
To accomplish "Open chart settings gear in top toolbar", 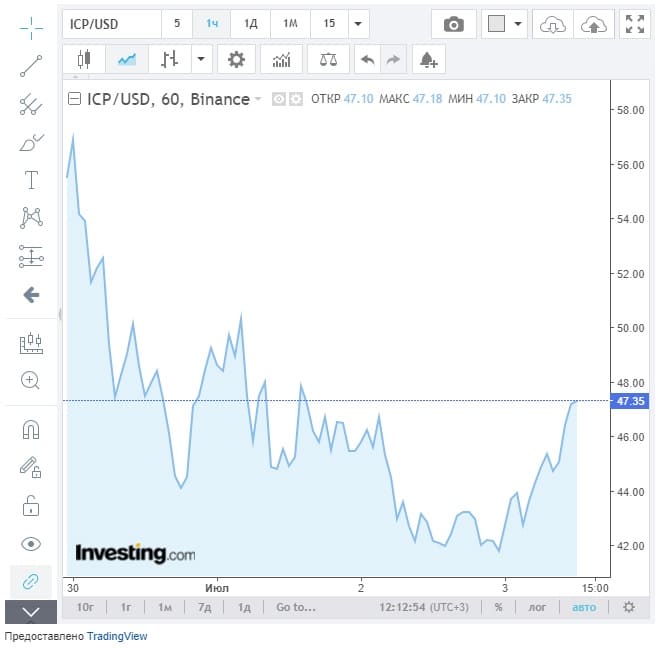I will click(x=236, y=60).
